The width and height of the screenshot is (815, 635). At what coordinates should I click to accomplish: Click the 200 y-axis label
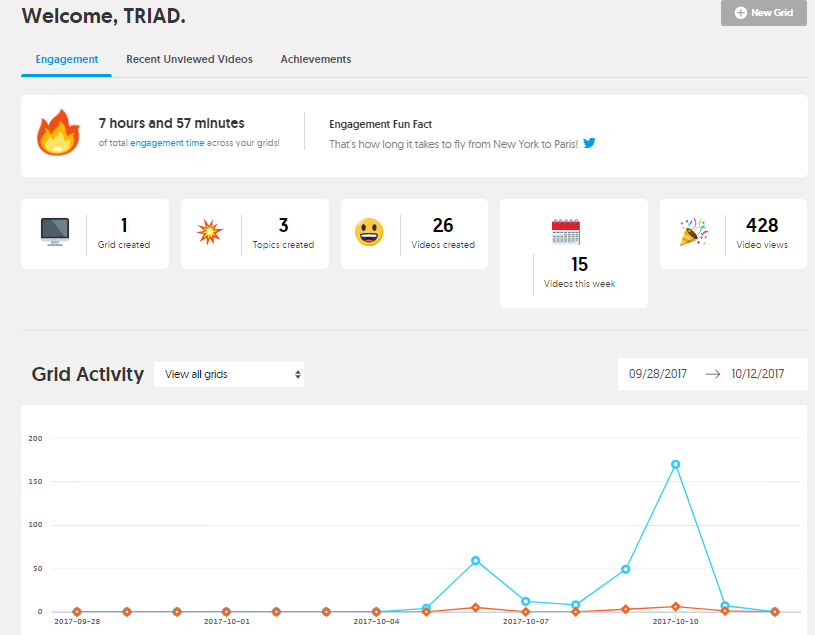point(35,438)
